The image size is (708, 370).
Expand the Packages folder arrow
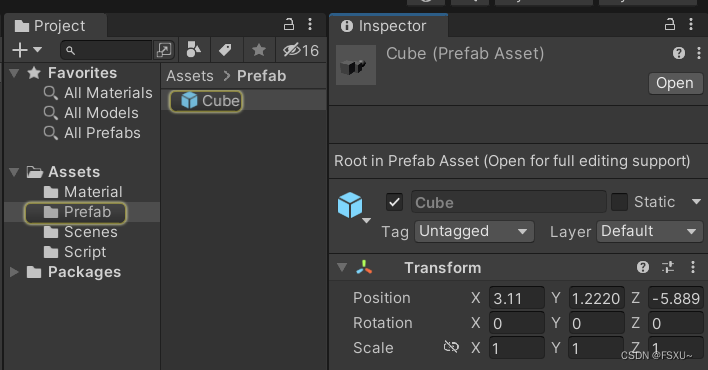(x=14, y=272)
